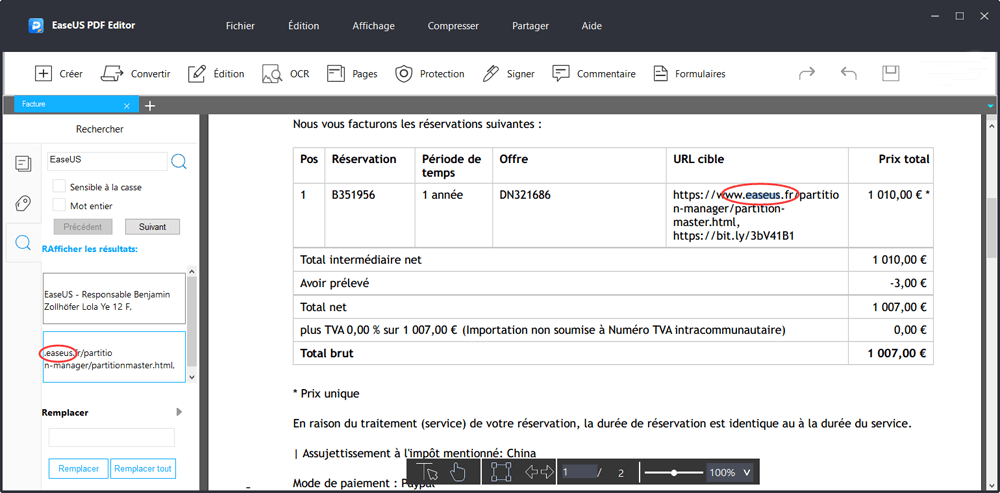Click the Prix total column header

tap(904, 159)
